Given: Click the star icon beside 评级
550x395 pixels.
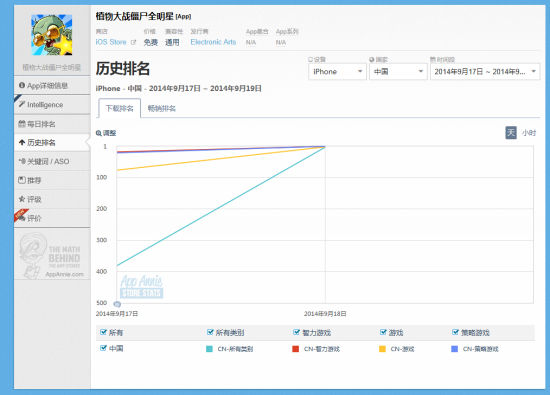Looking at the screenshot, I should pyautogui.click(x=22, y=199).
